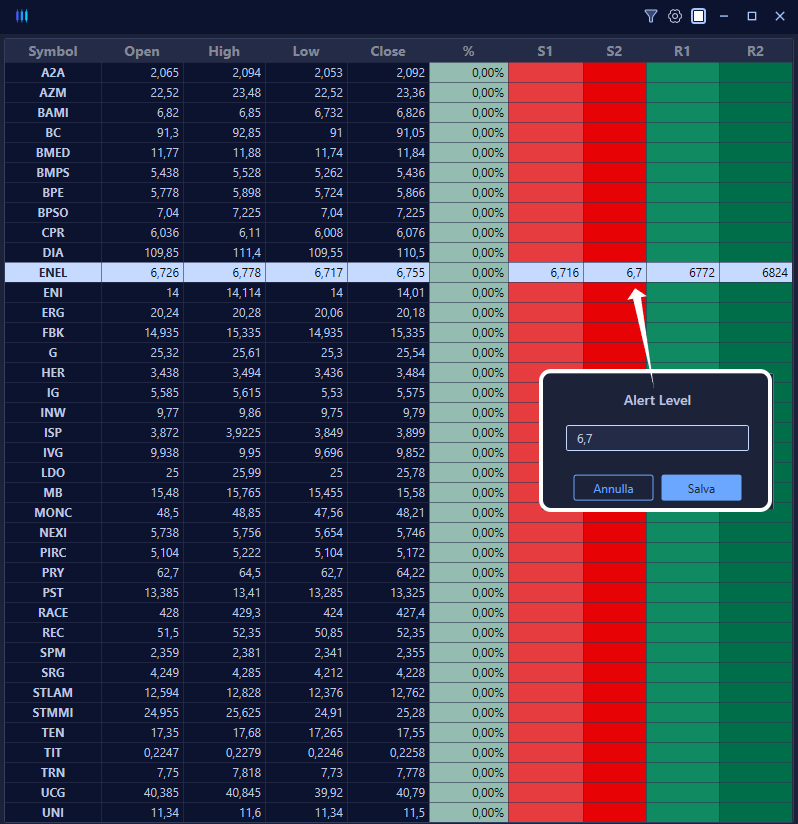Click DIA low value 109,55
The height and width of the screenshot is (824, 798).
[x=306, y=253]
